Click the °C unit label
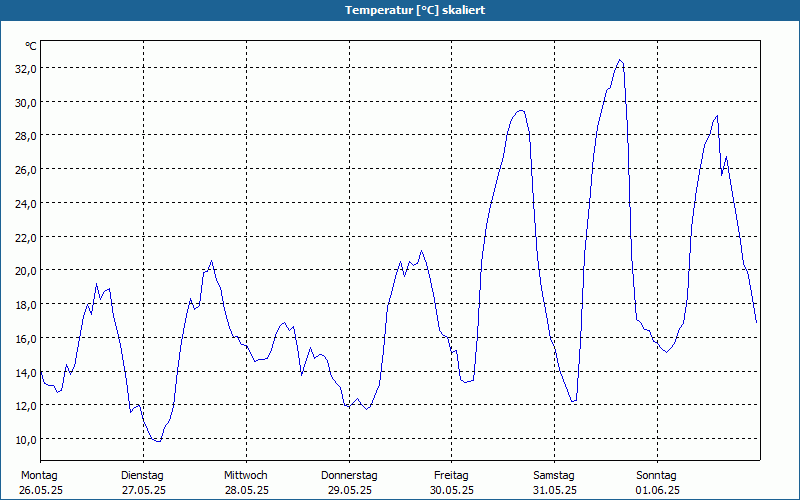Screen dimensions: 800x500 pyautogui.click(x=31, y=46)
